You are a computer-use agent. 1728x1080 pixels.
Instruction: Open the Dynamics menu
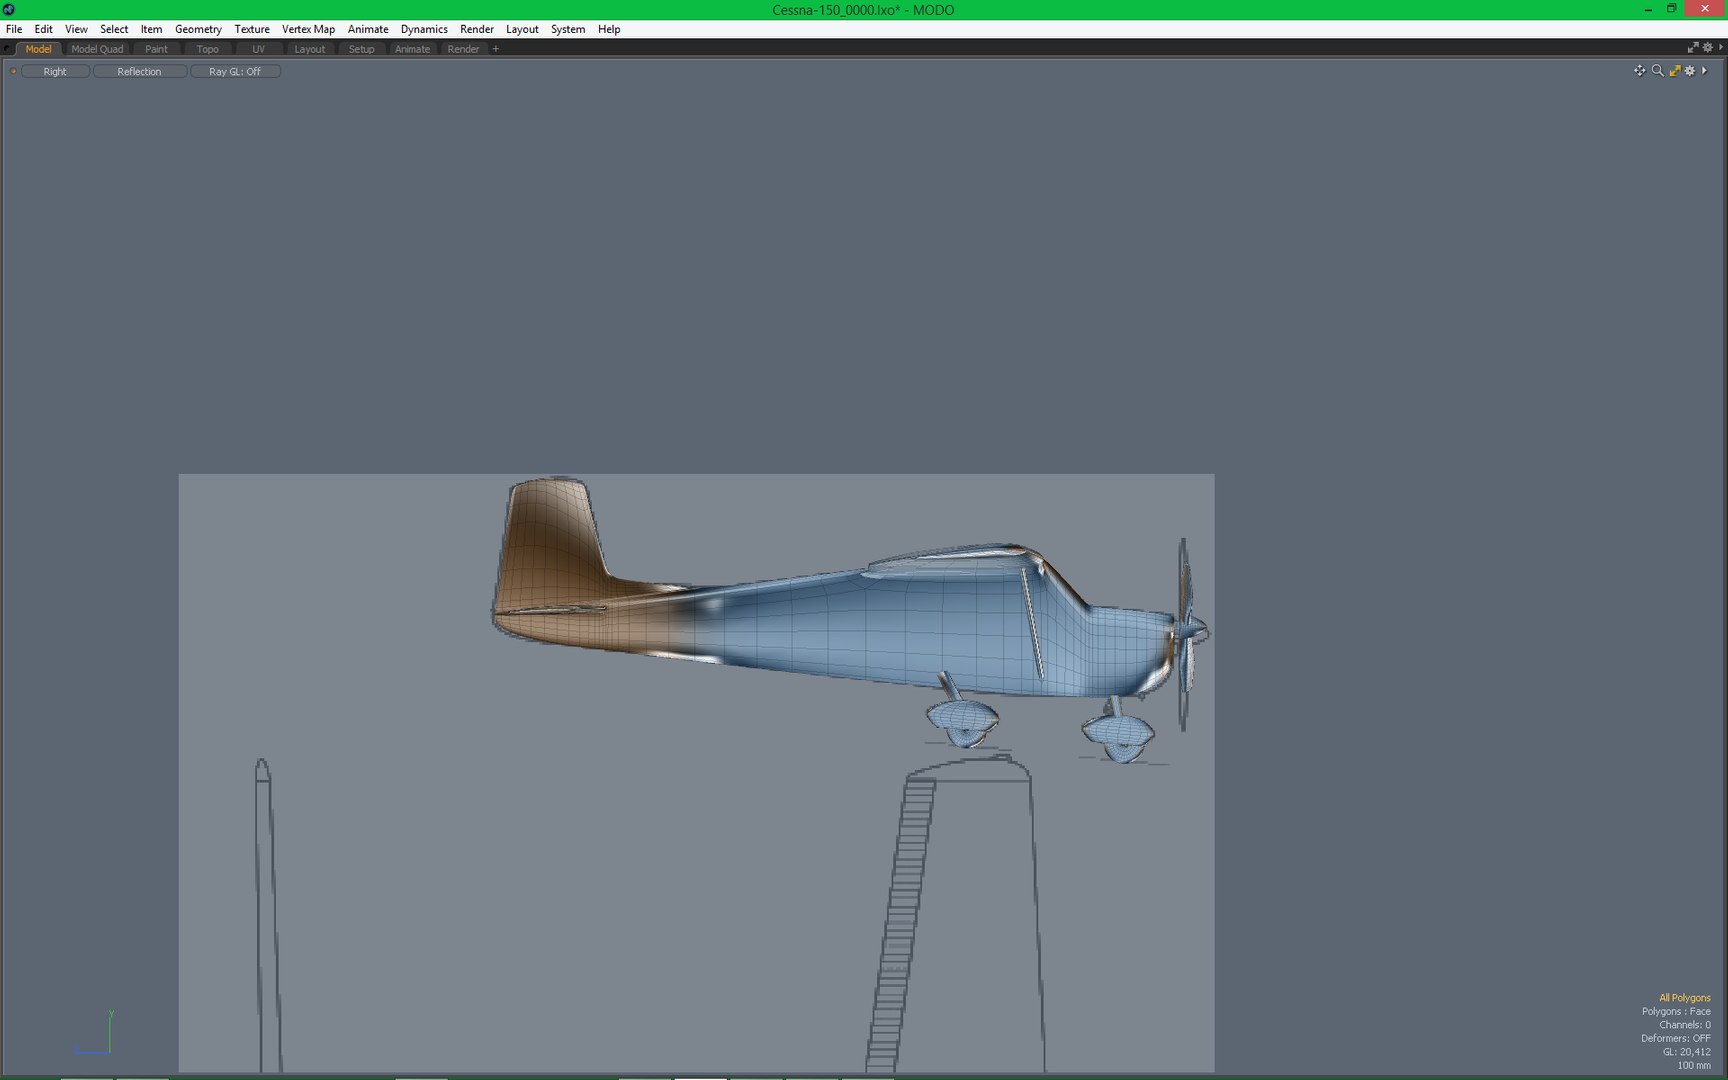coord(424,29)
